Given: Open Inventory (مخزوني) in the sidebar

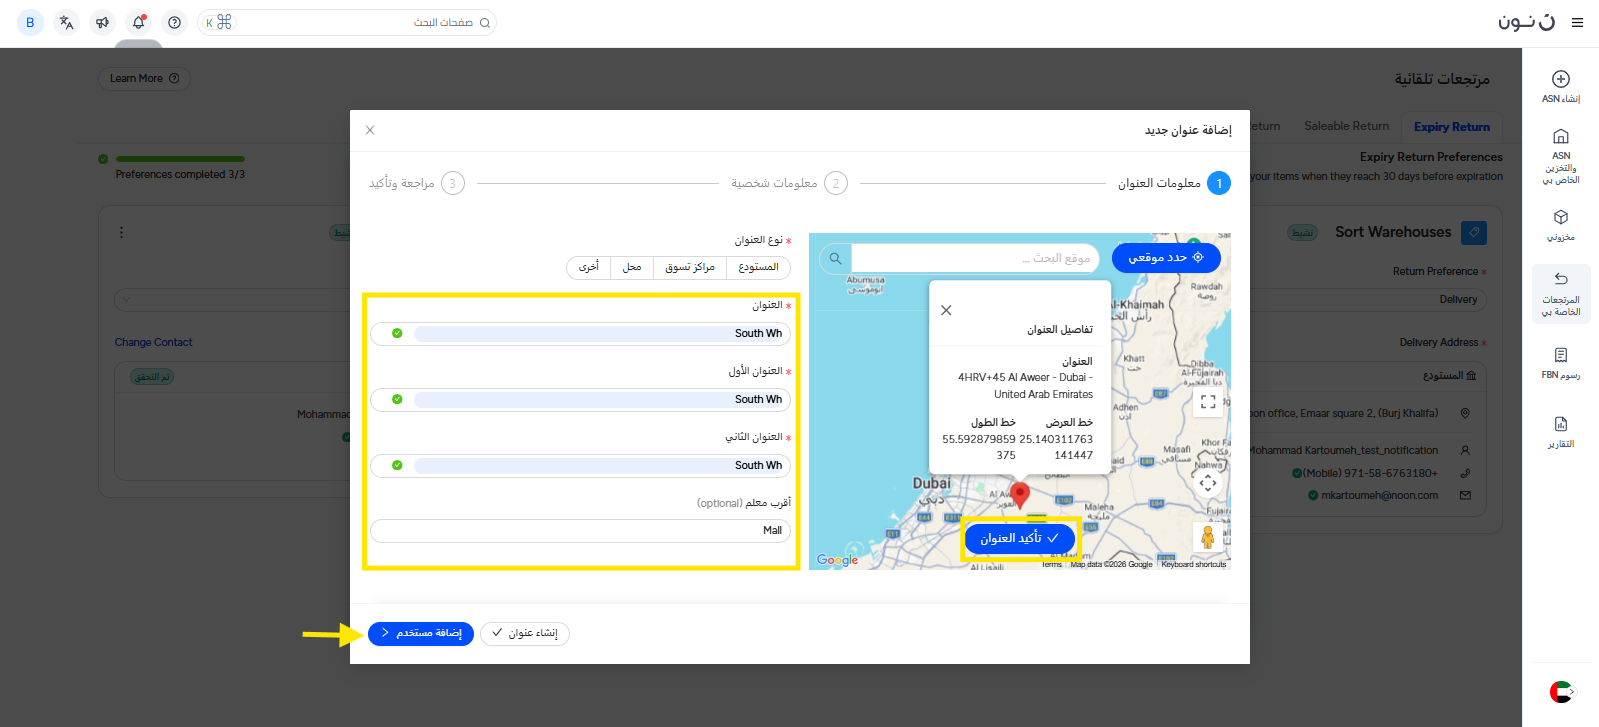Looking at the screenshot, I should pos(1560,225).
